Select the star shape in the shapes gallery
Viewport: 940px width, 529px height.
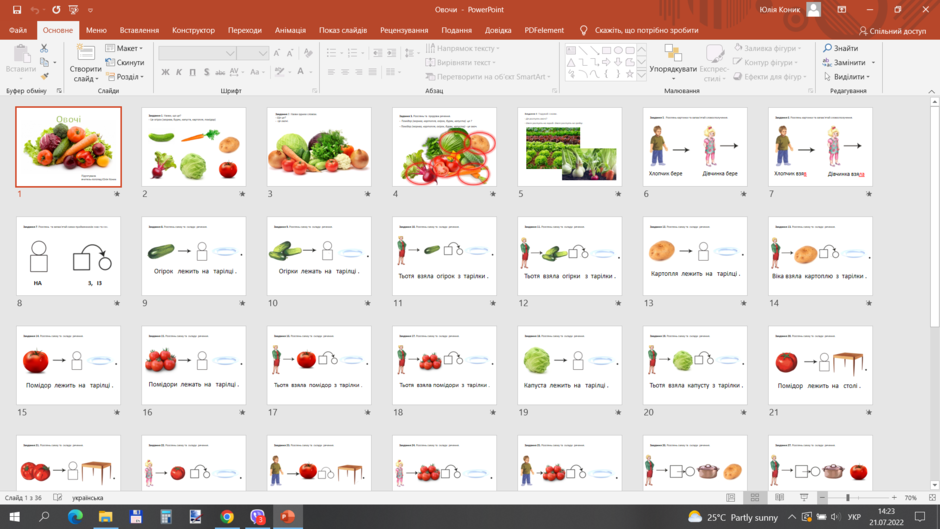click(x=629, y=74)
